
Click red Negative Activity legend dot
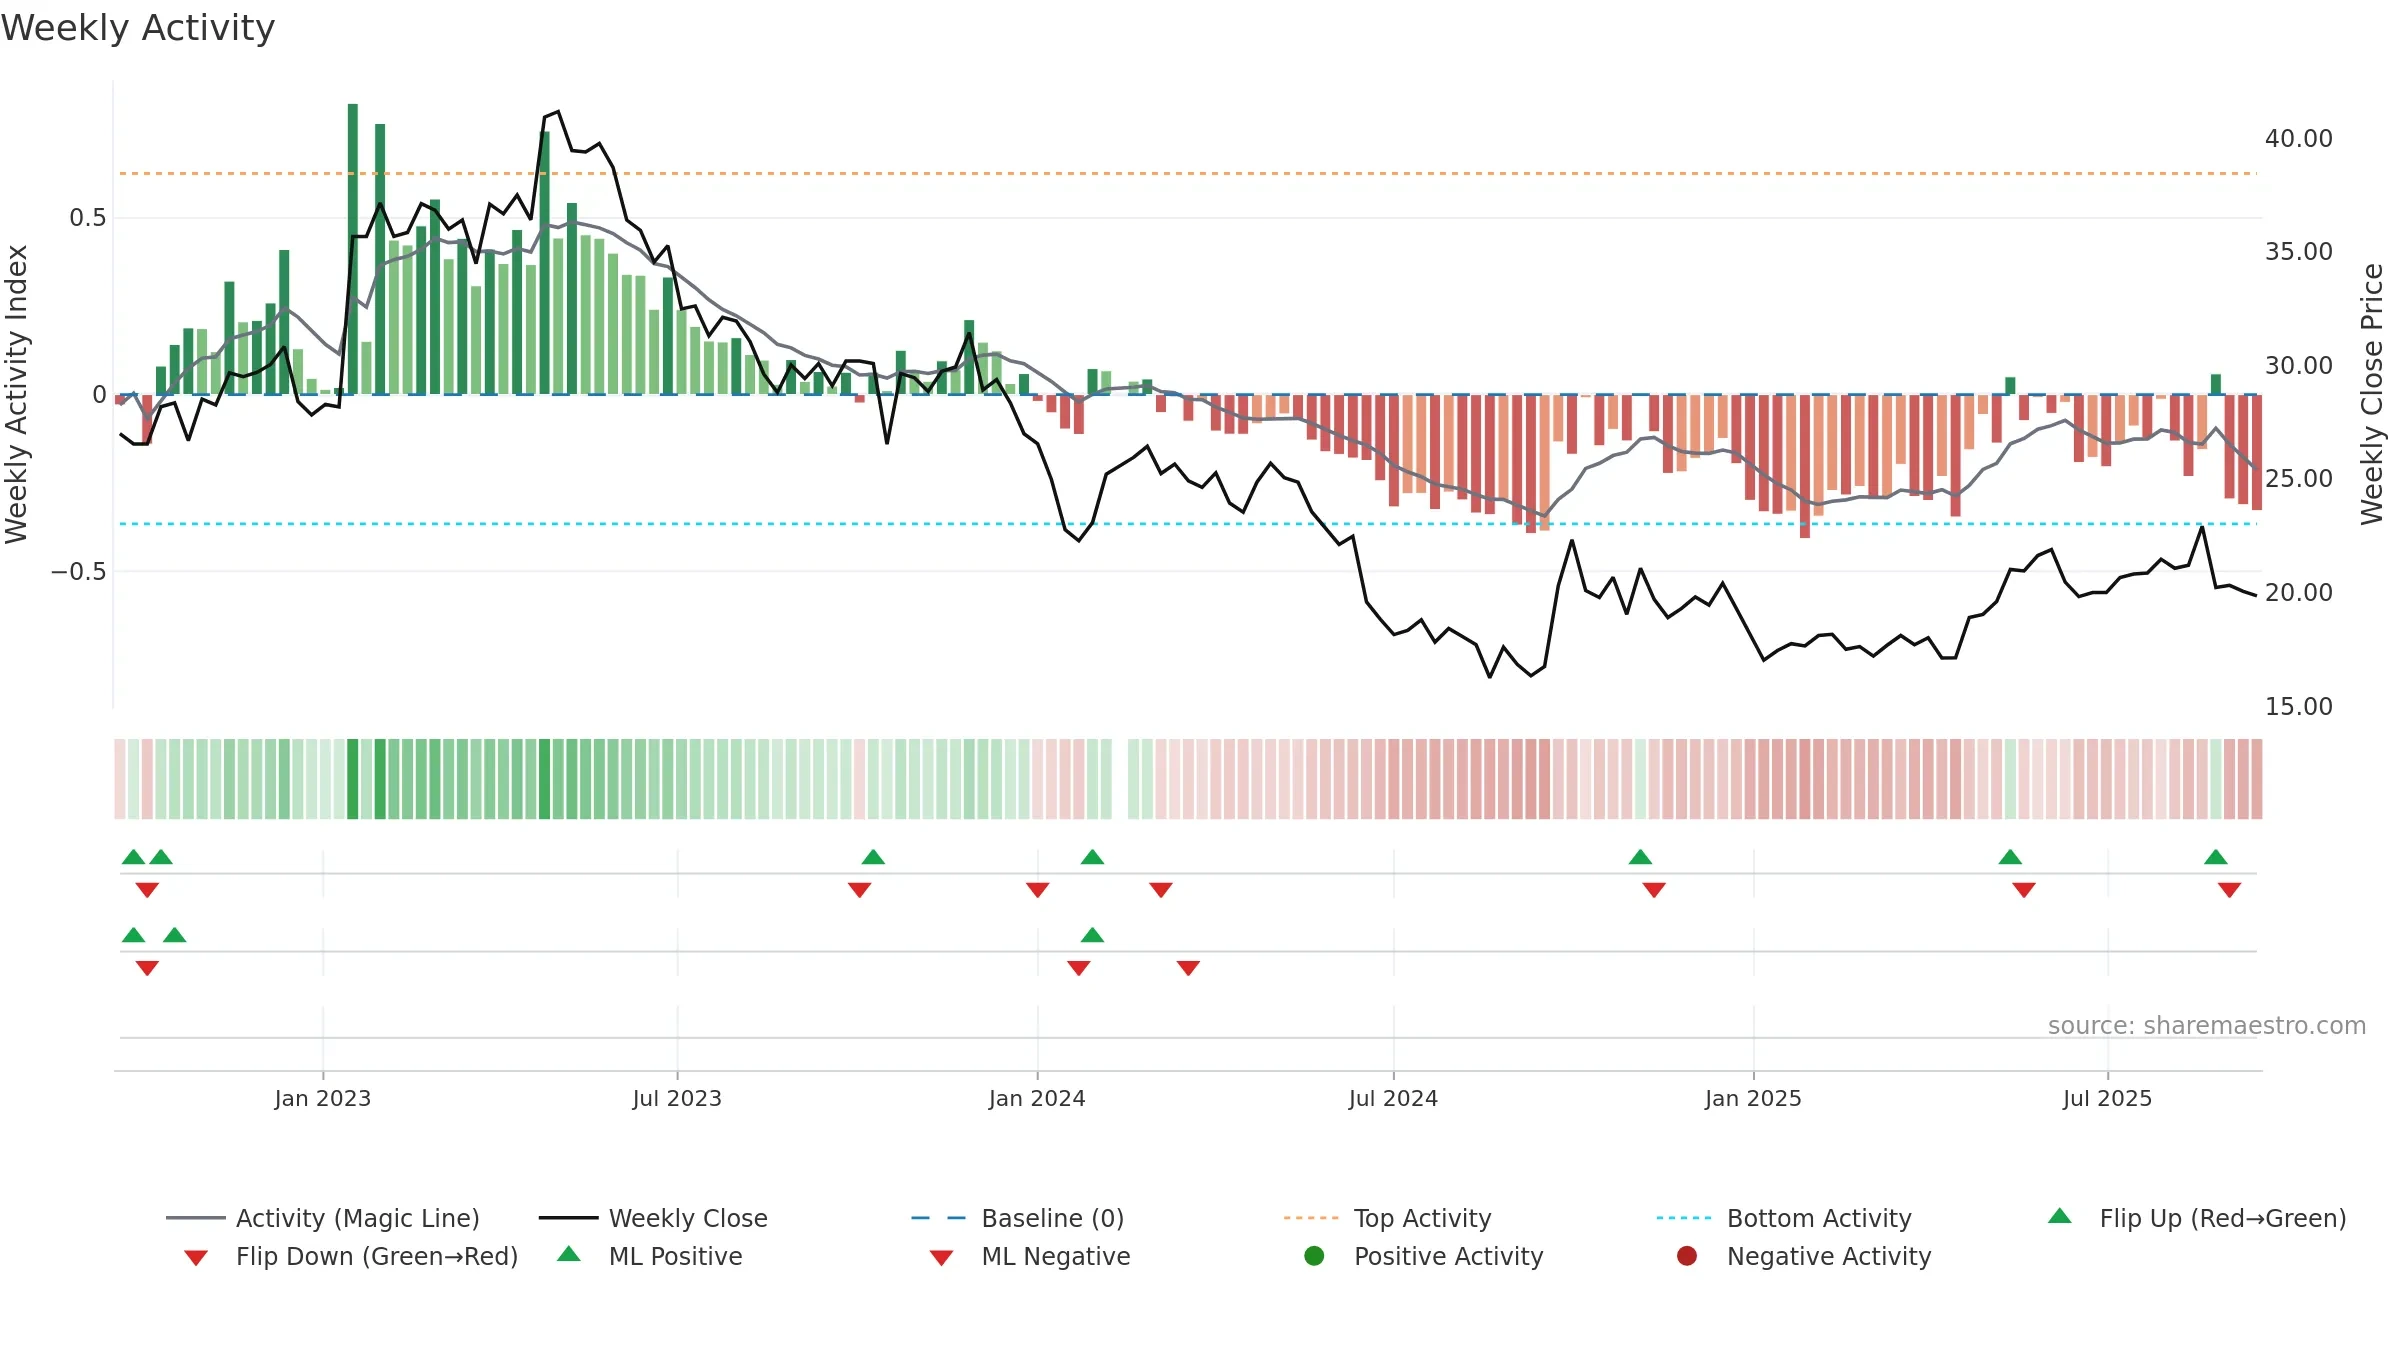[1687, 1256]
